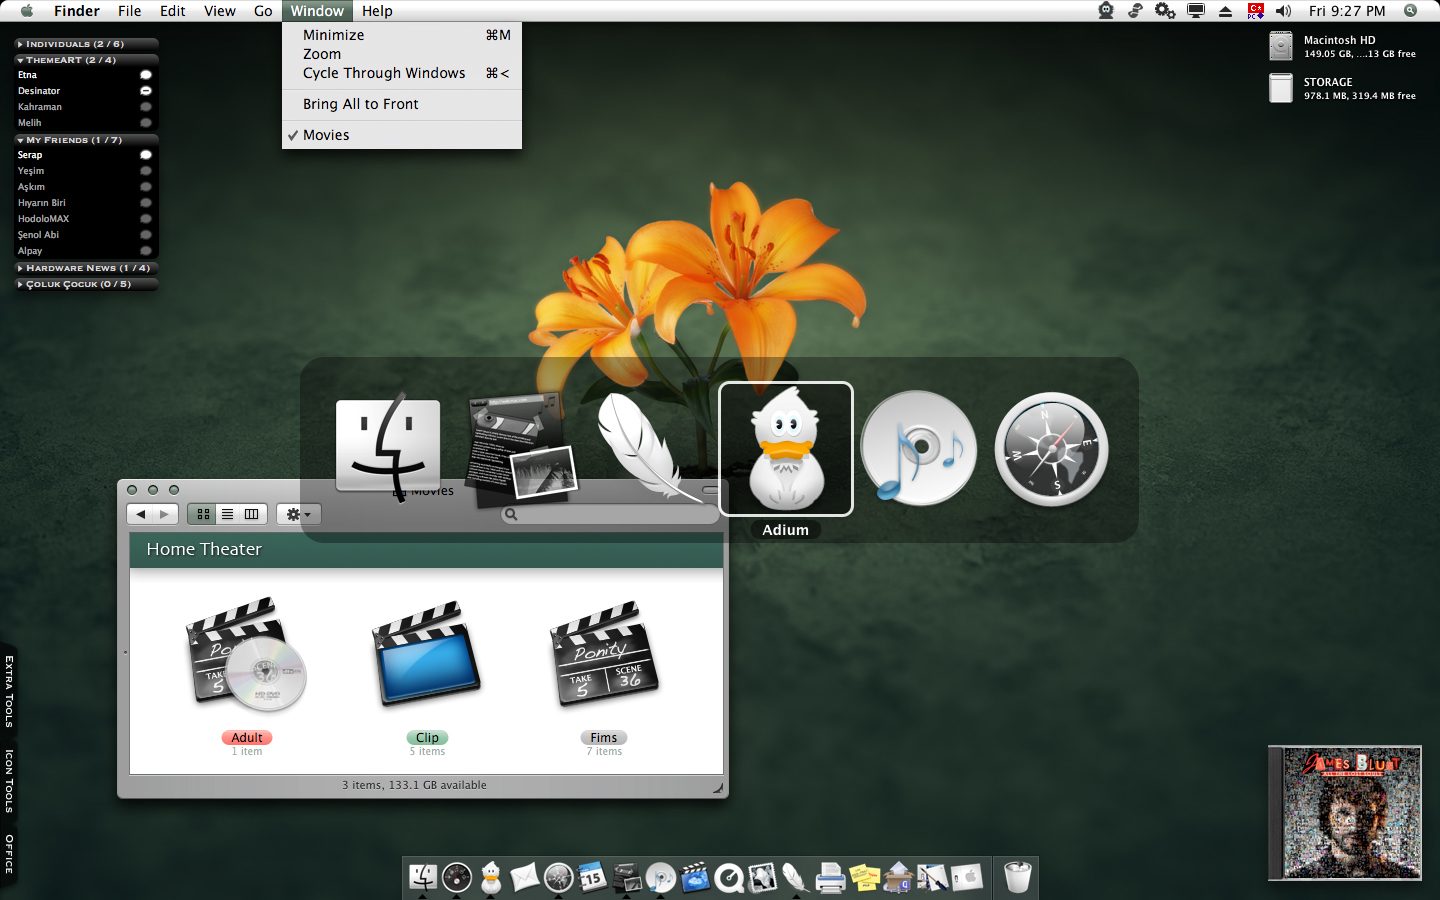Launch Adium duck icon in the Dock

point(491,877)
